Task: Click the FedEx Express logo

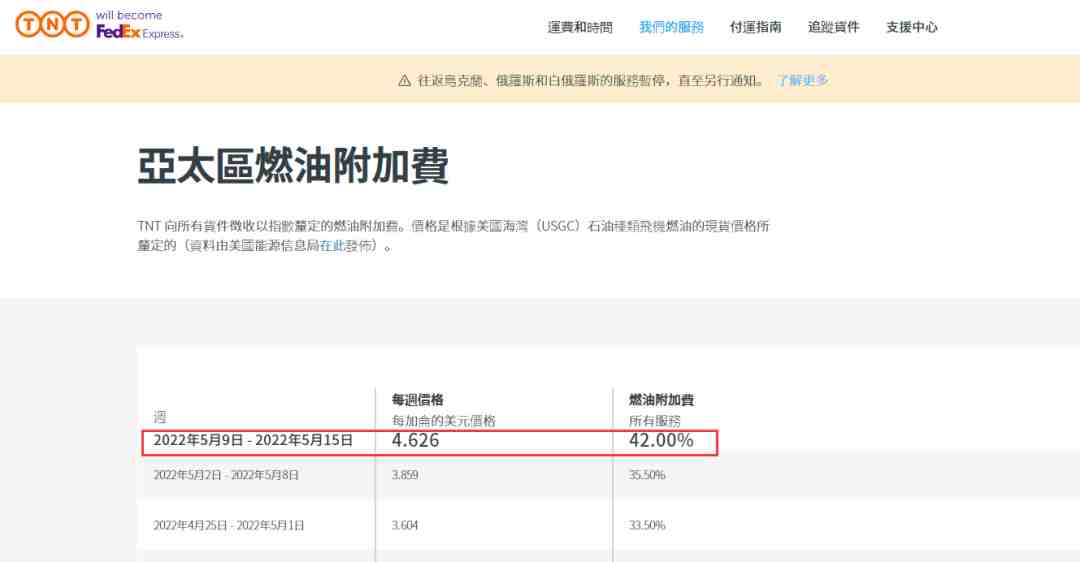Action: [140, 32]
